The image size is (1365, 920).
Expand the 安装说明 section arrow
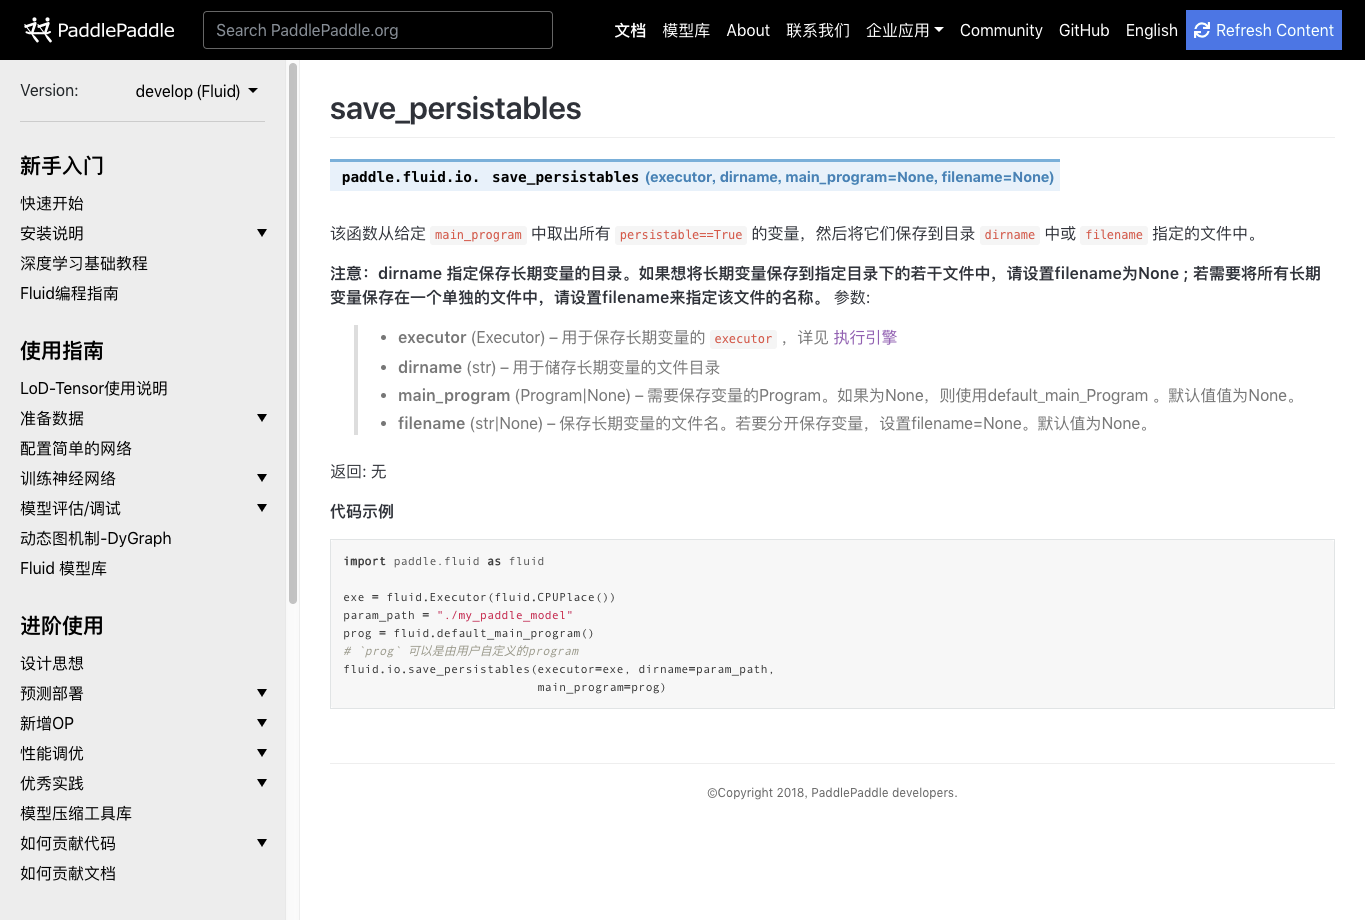click(262, 233)
